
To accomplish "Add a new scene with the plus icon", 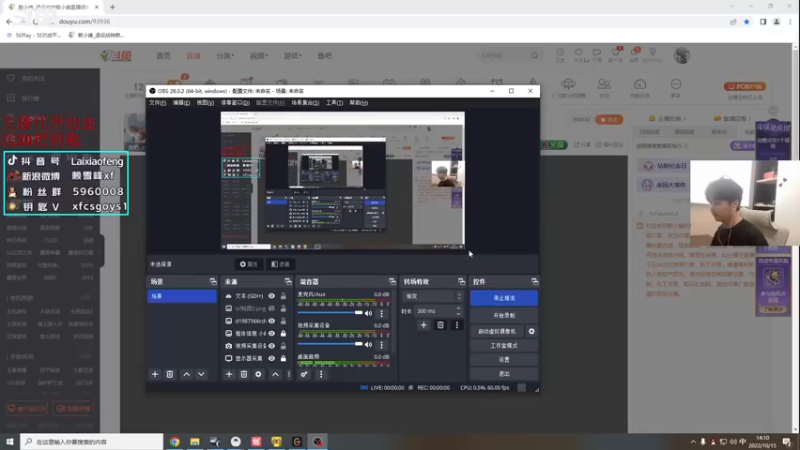I will pos(155,374).
